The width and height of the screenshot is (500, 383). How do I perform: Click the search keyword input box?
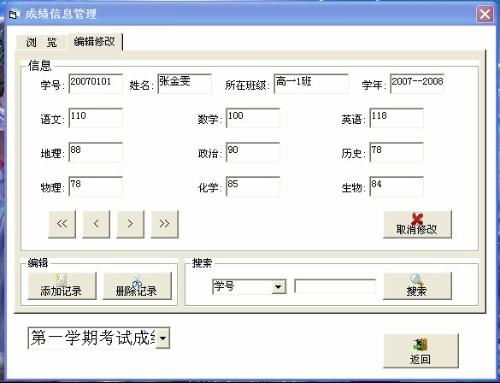335,286
